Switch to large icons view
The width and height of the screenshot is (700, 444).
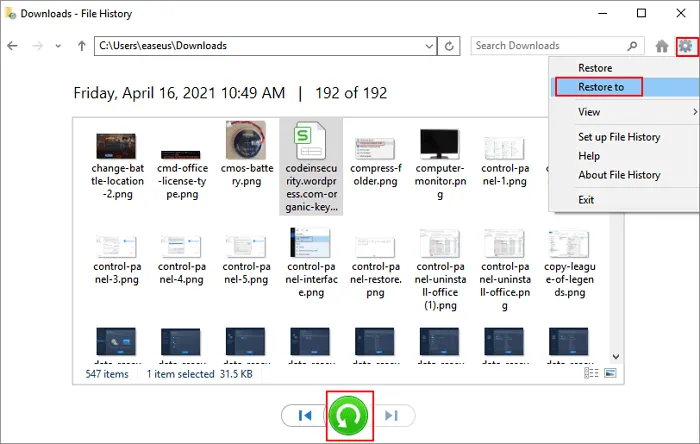click(x=610, y=374)
